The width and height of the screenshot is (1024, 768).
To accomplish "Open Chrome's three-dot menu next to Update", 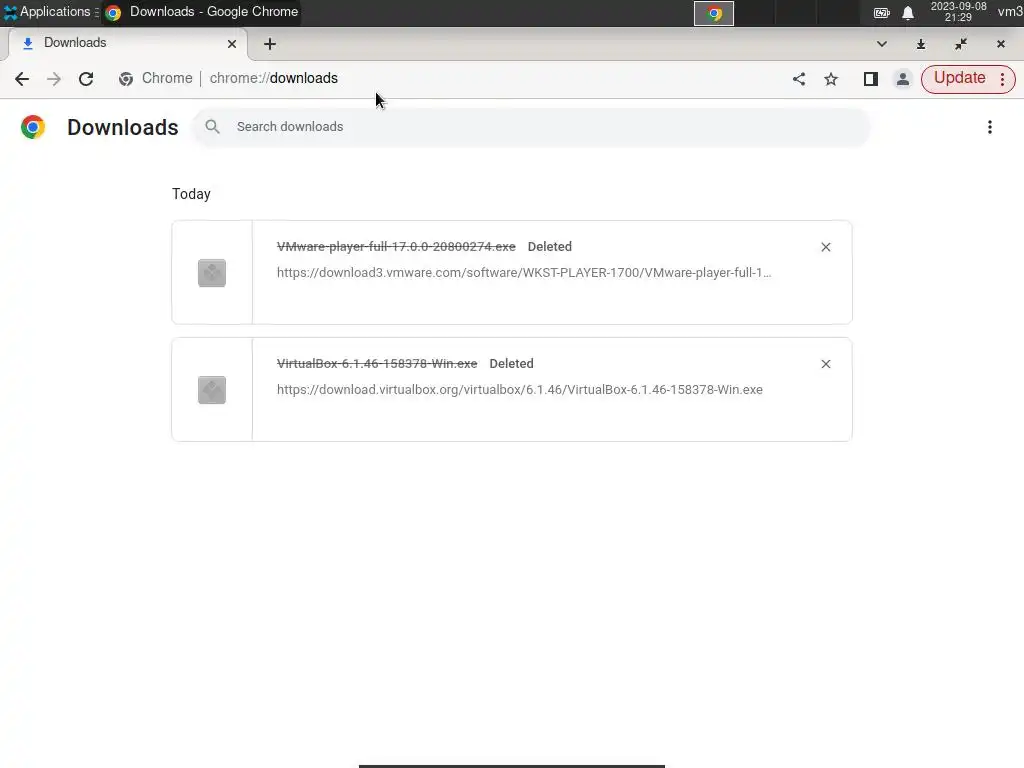I will (x=1002, y=79).
